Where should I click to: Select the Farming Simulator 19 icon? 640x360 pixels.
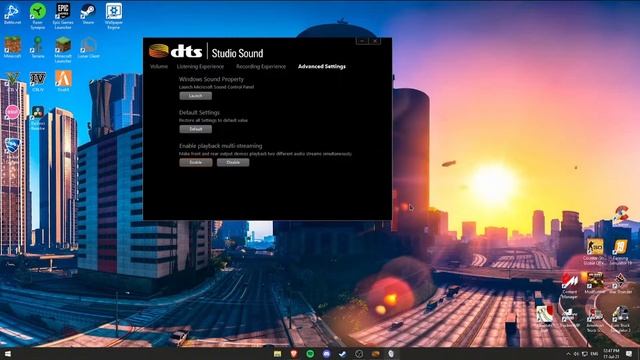point(620,251)
